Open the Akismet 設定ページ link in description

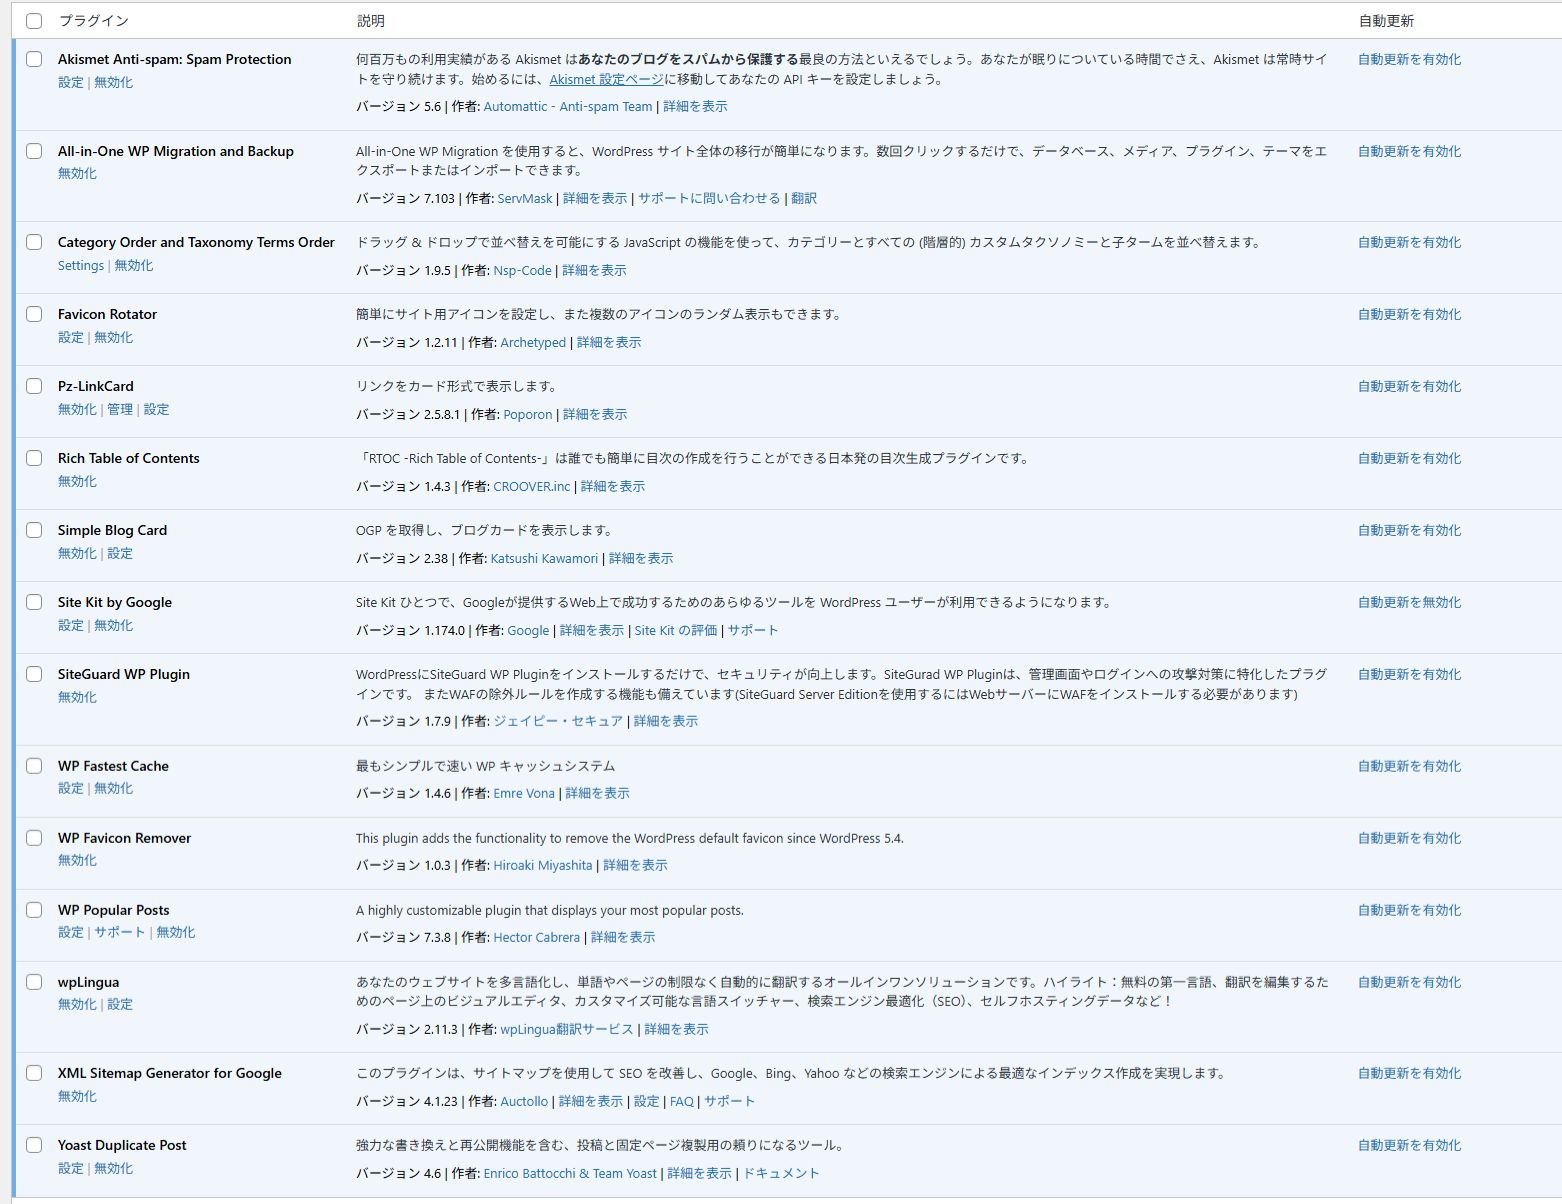point(606,79)
